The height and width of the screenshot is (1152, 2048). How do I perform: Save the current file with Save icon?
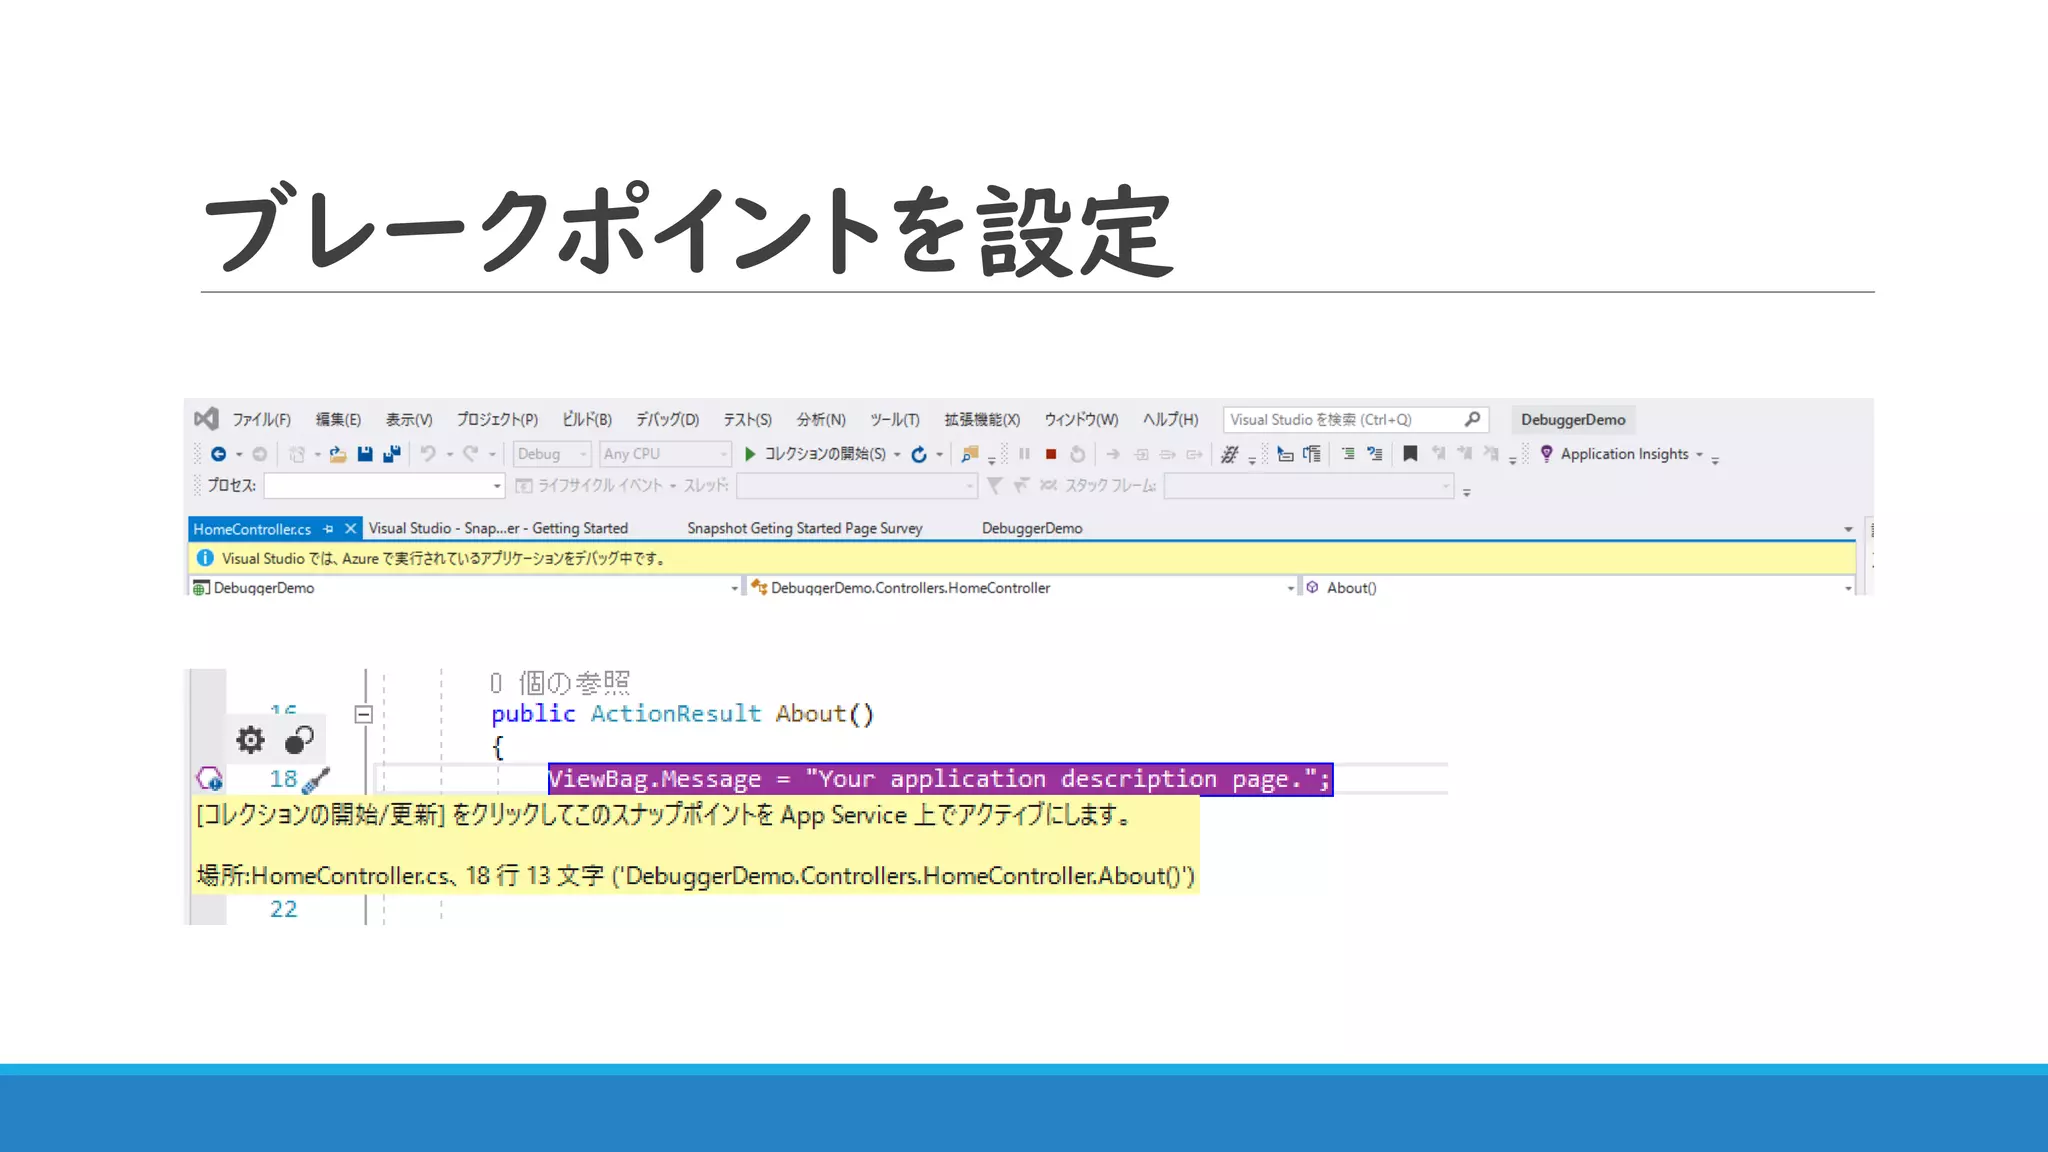365,454
